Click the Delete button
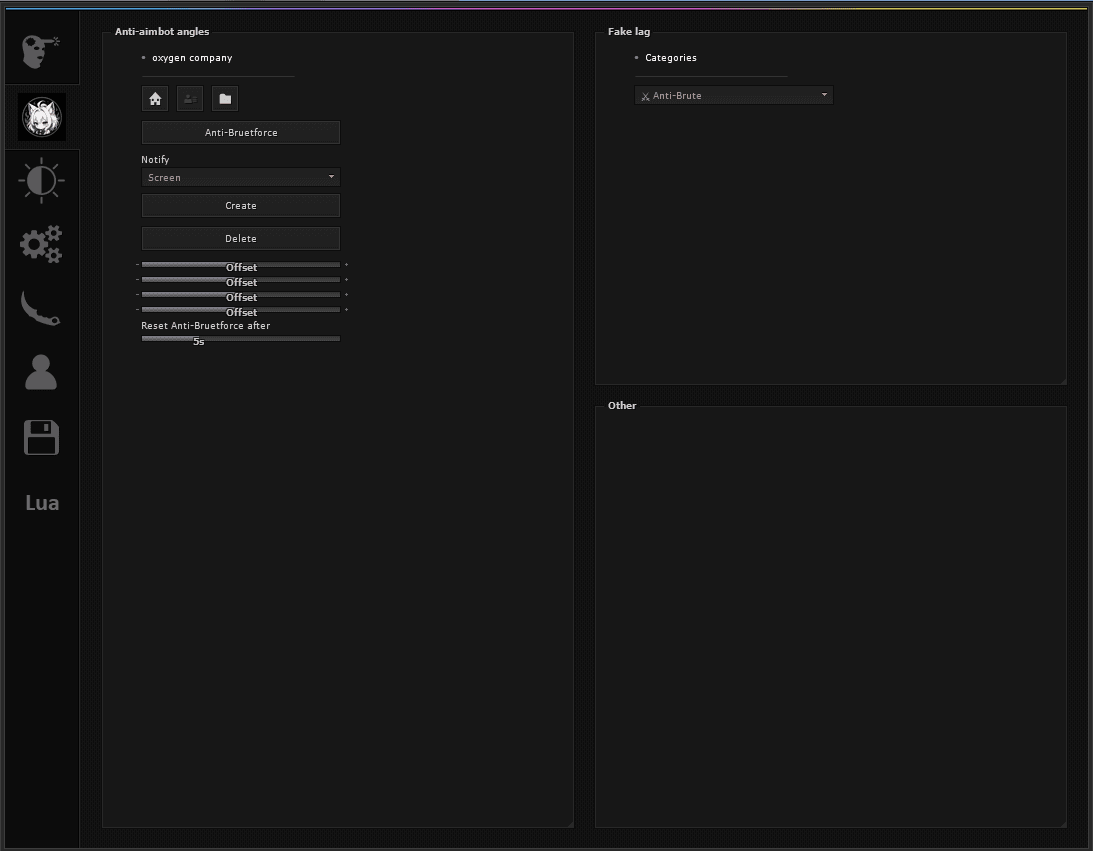The image size is (1093, 851). [240, 238]
